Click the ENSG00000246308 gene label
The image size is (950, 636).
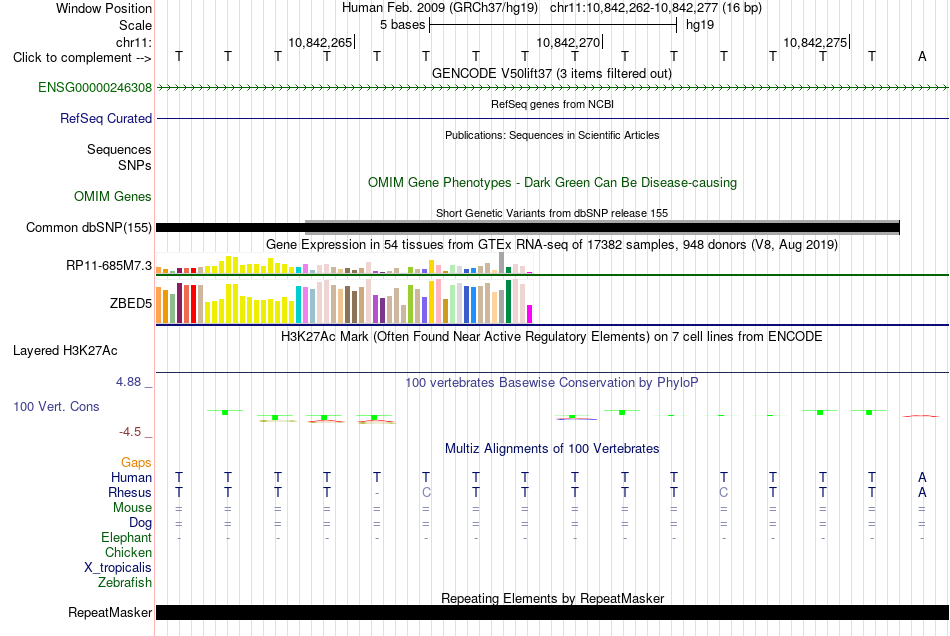[x=95, y=88]
